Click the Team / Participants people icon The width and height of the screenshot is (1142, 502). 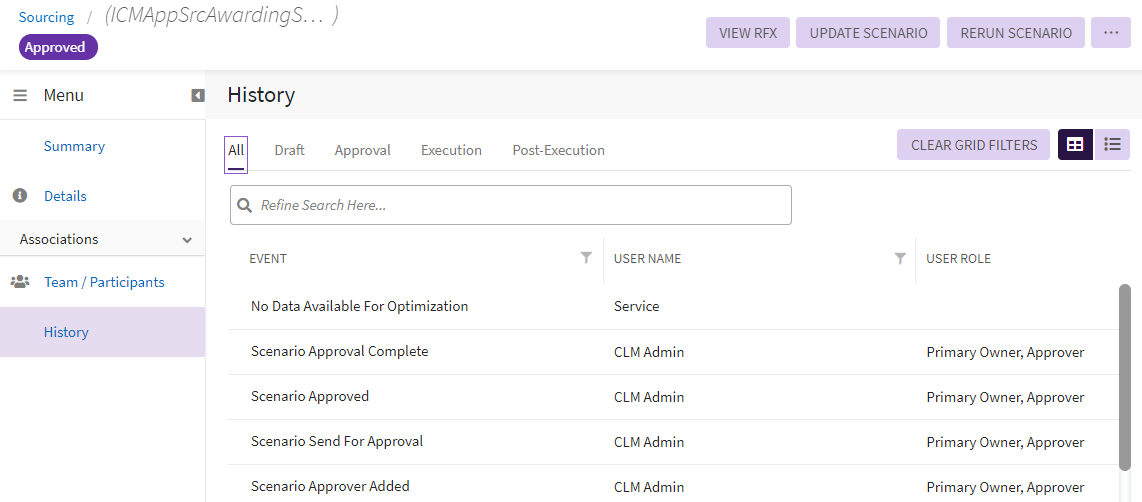[x=20, y=282]
